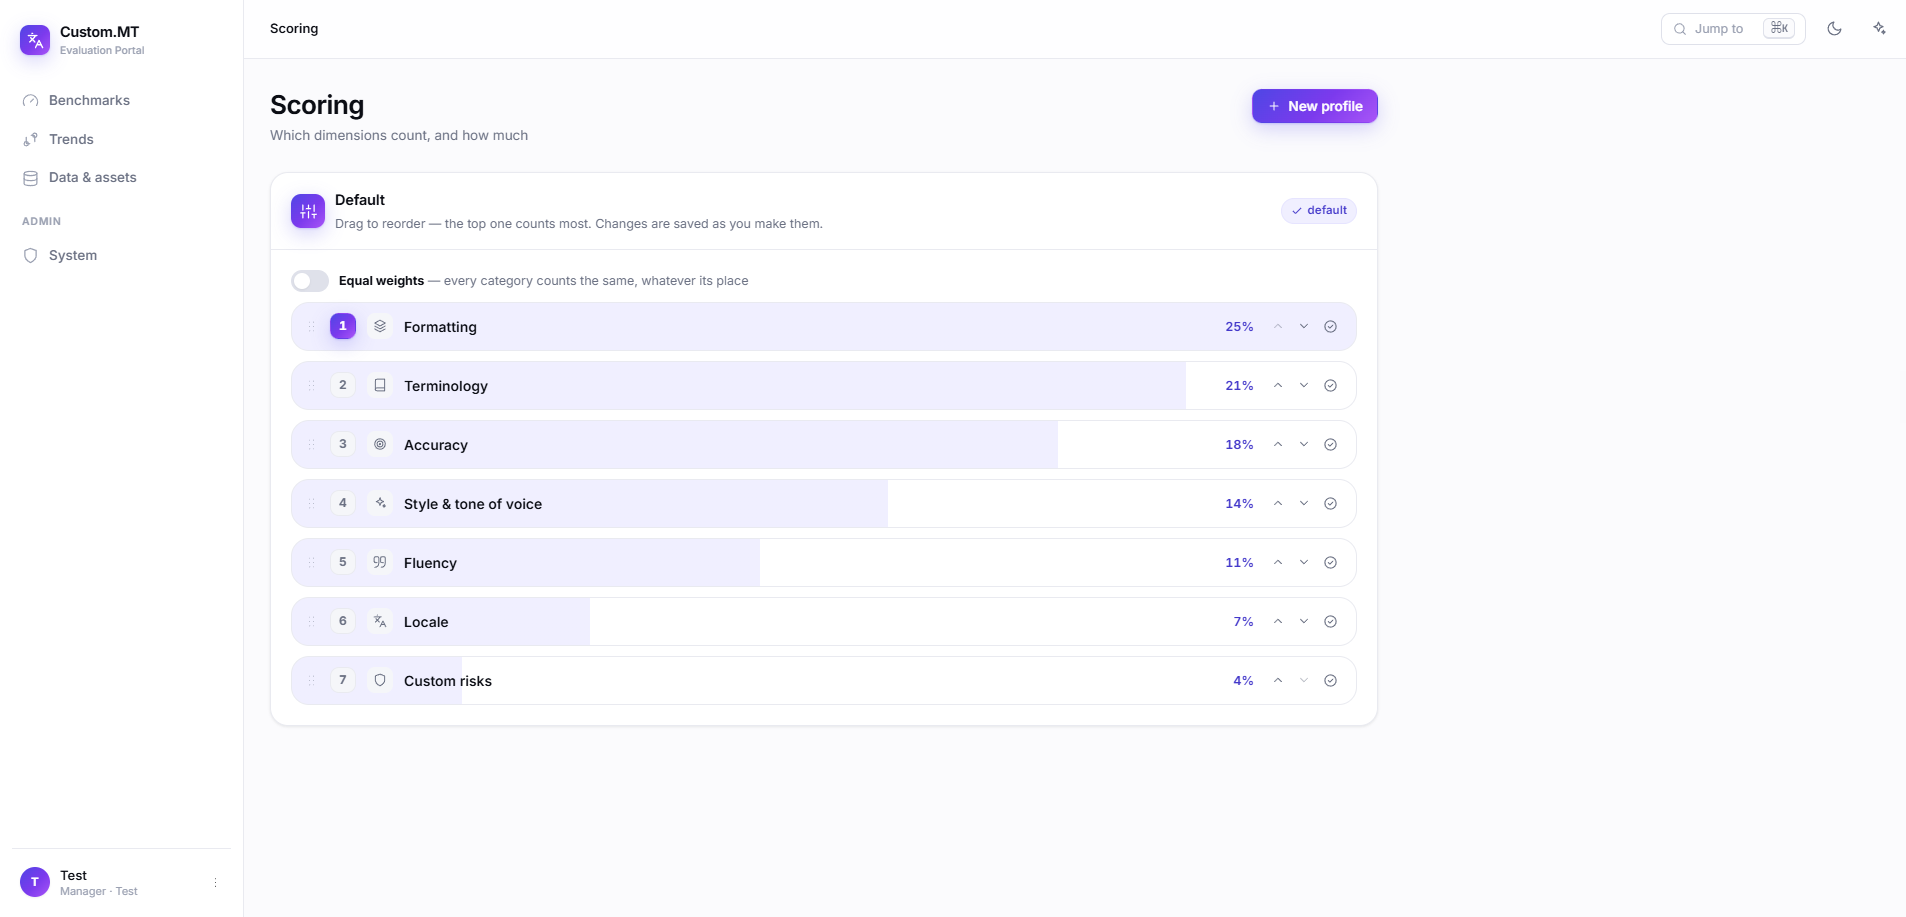The width and height of the screenshot is (1906, 917).
Task: Open the sparkle assistant icon
Action: 1879,29
